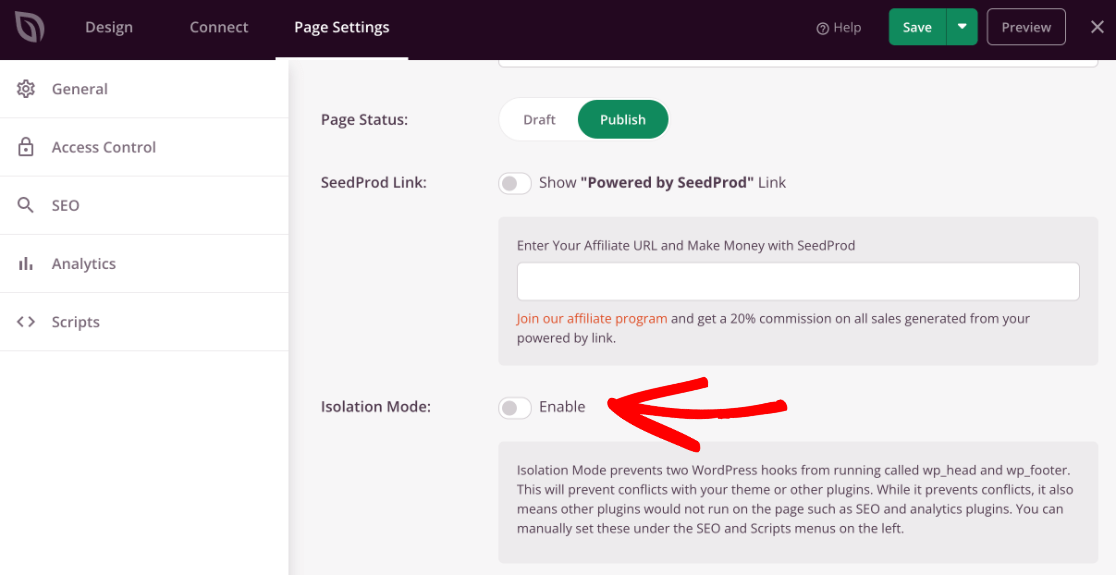Image resolution: width=1116 pixels, height=575 pixels.
Task: Open the Design tab
Action: click(109, 28)
